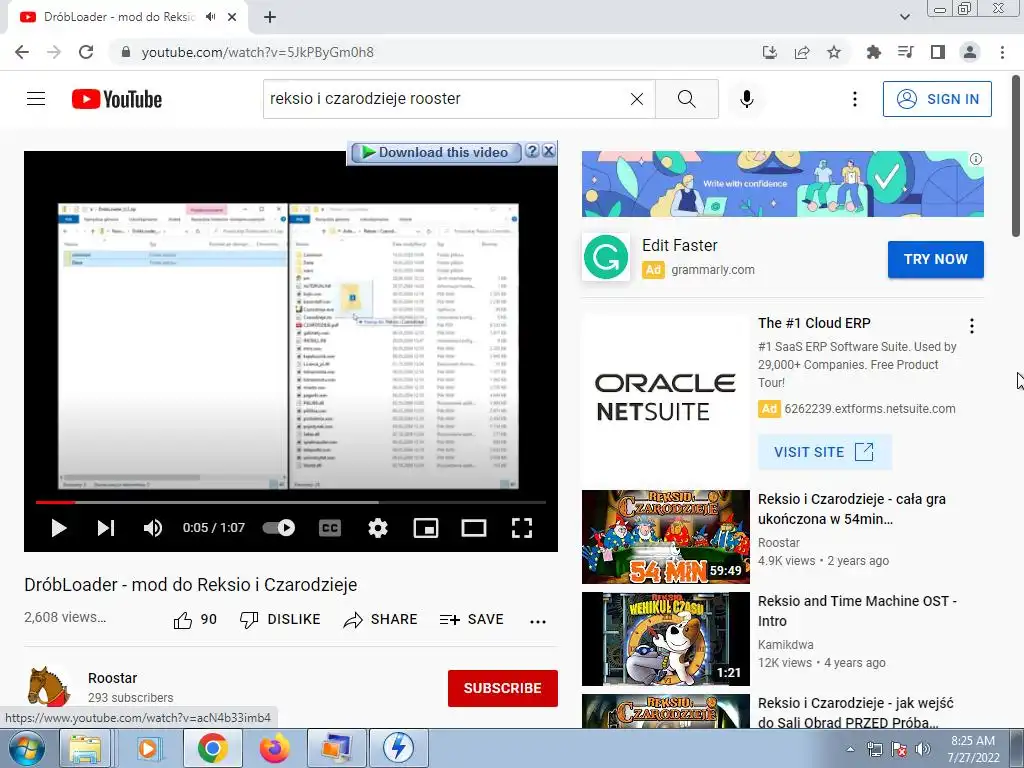Share this page from address bar

click(802, 52)
